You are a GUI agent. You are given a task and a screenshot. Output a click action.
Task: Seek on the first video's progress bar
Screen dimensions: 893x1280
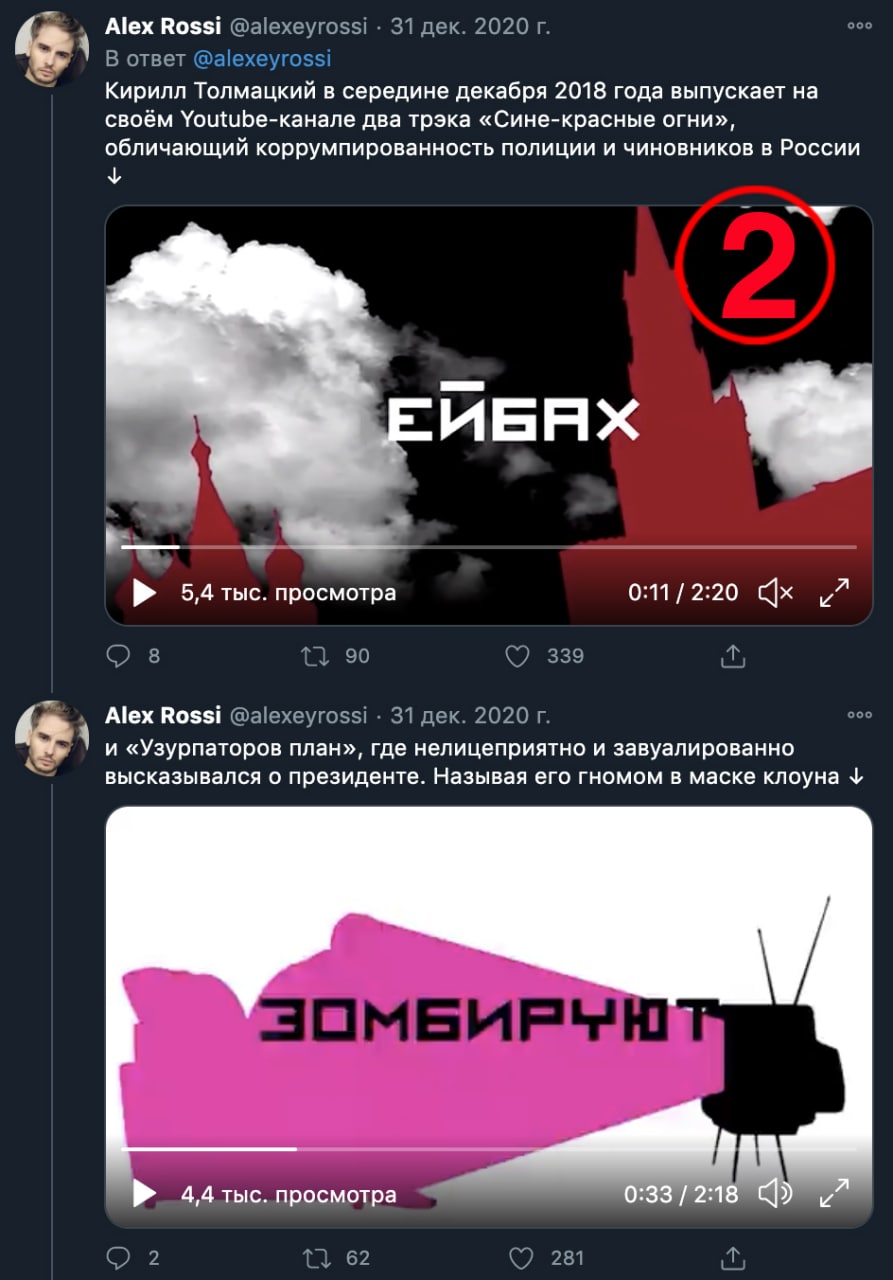pos(489,547)
